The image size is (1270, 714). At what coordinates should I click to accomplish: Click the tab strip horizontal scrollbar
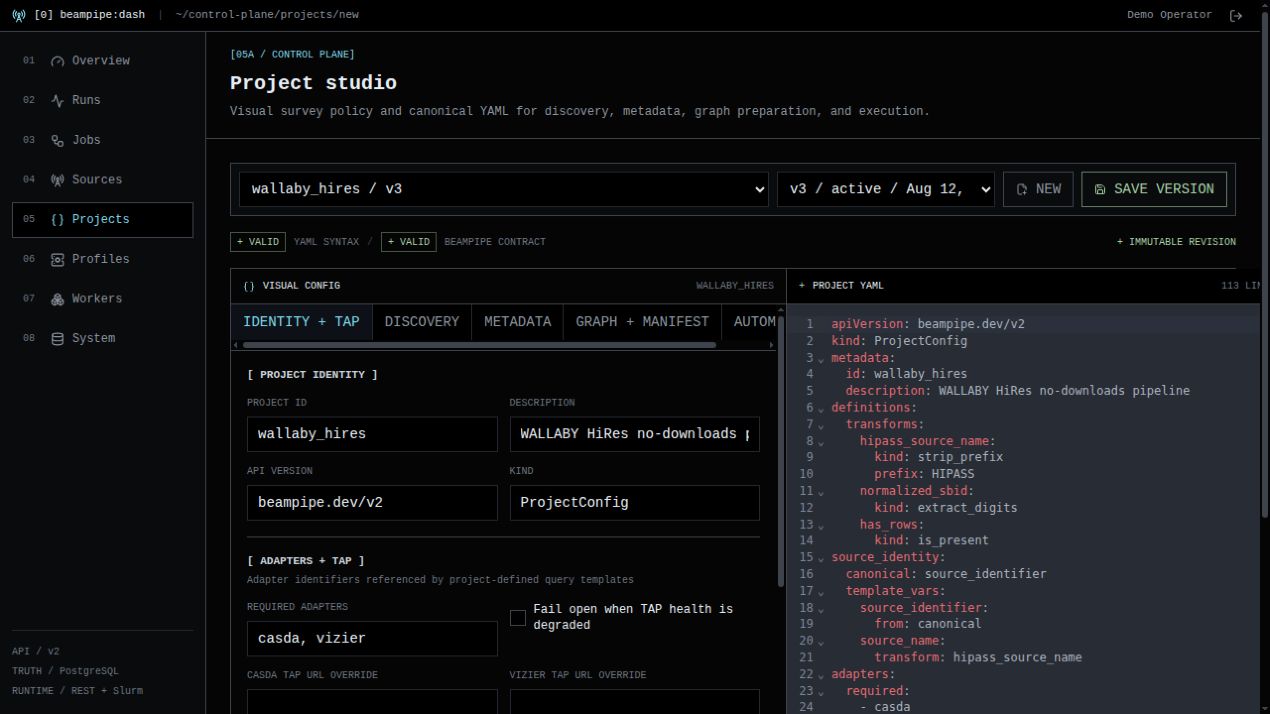point(479,345)
